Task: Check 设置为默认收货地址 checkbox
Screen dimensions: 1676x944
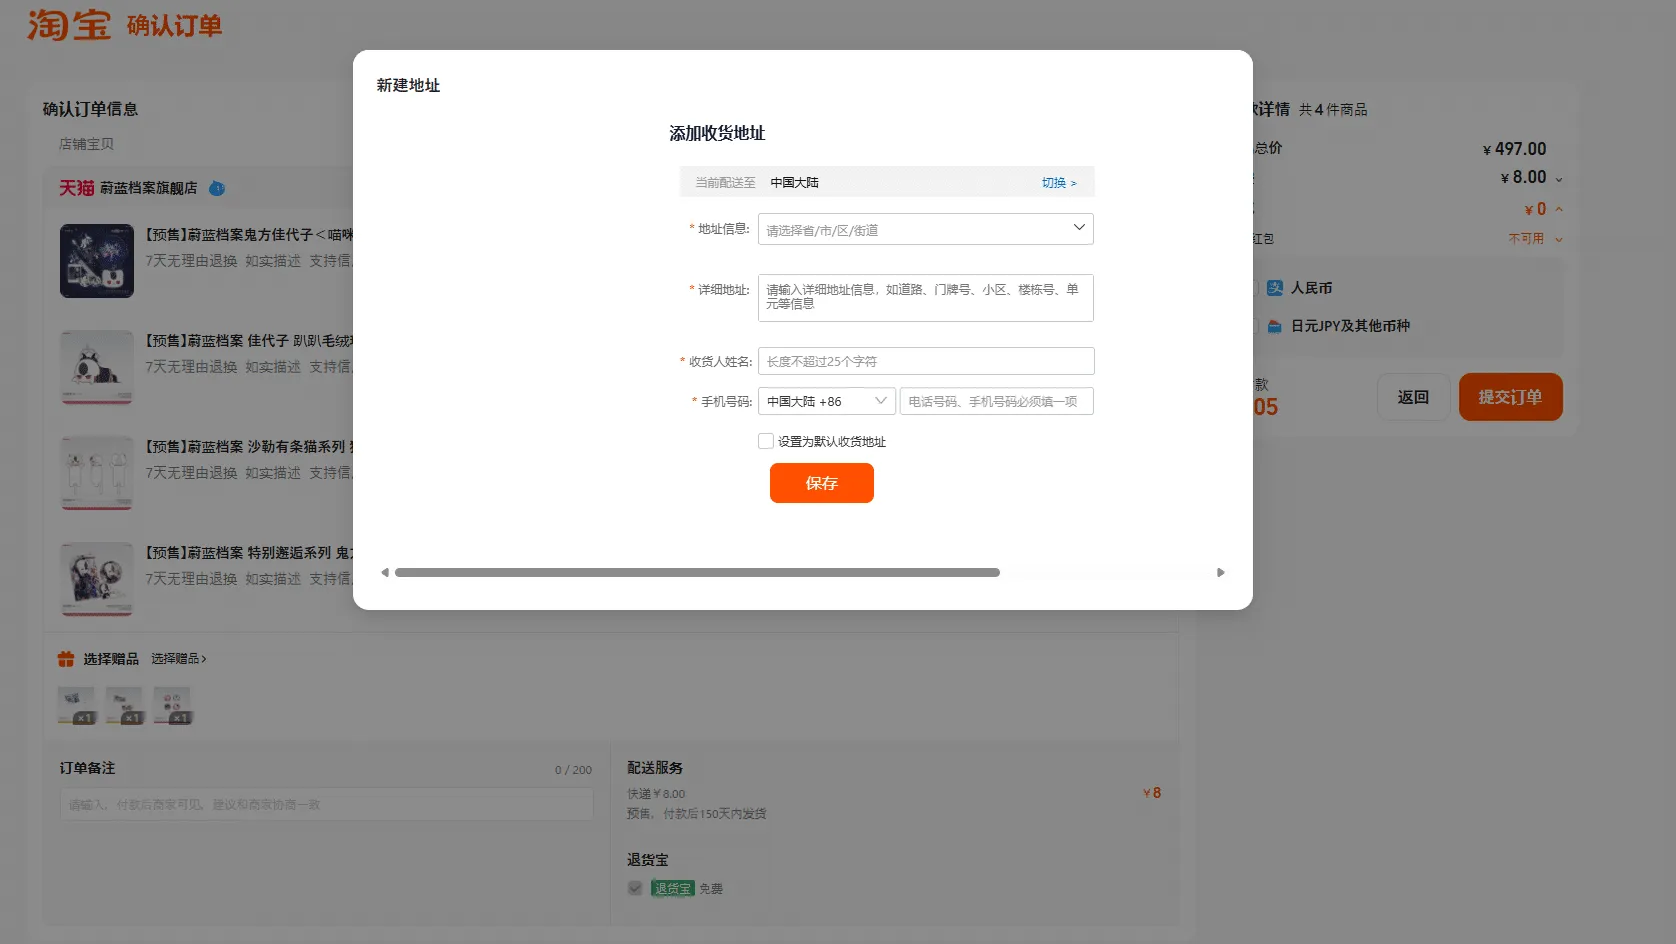Action: point(766,441)
